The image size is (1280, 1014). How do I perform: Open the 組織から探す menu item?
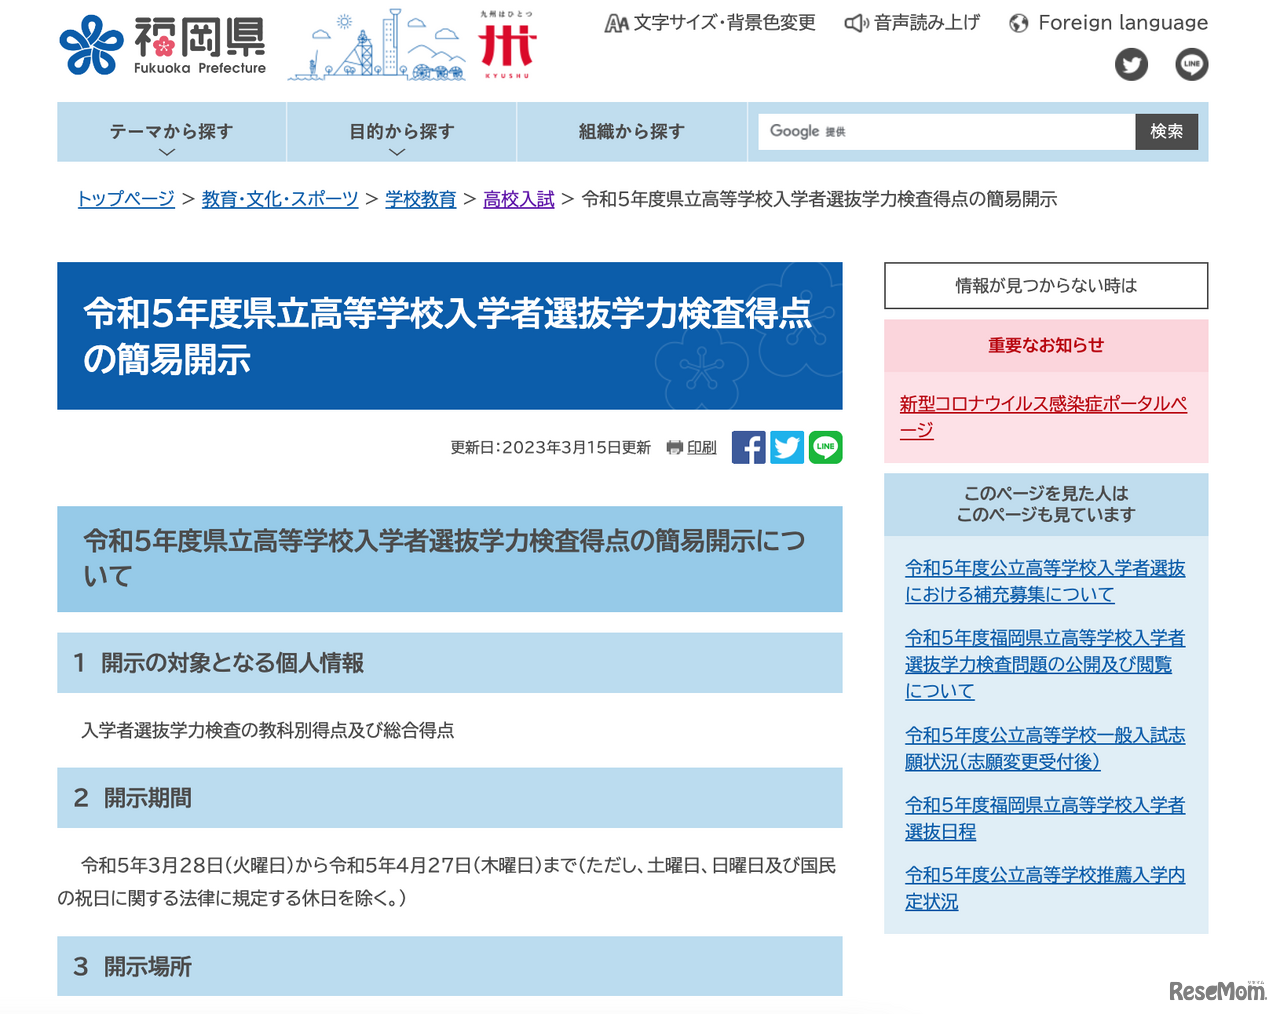tap(632, 132)
